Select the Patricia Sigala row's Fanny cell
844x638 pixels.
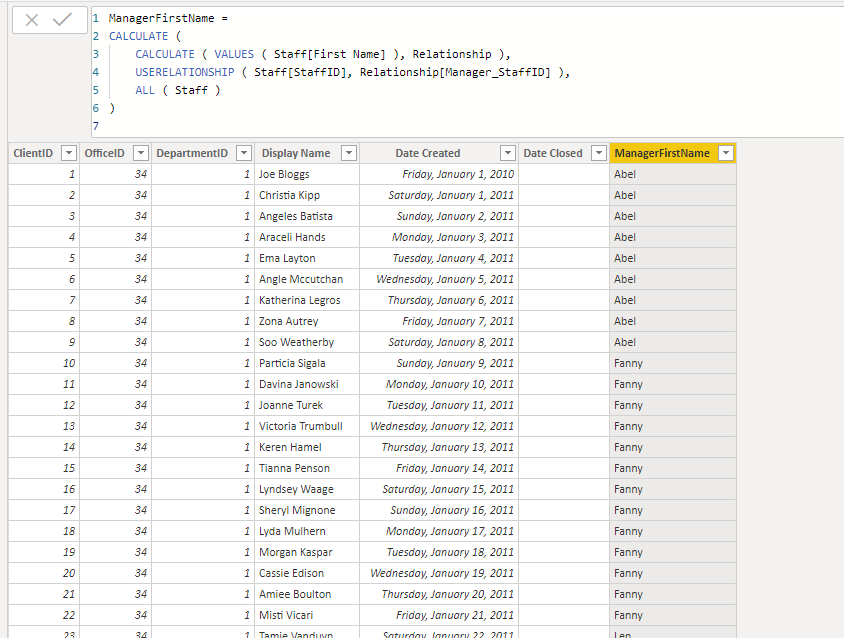673,363
